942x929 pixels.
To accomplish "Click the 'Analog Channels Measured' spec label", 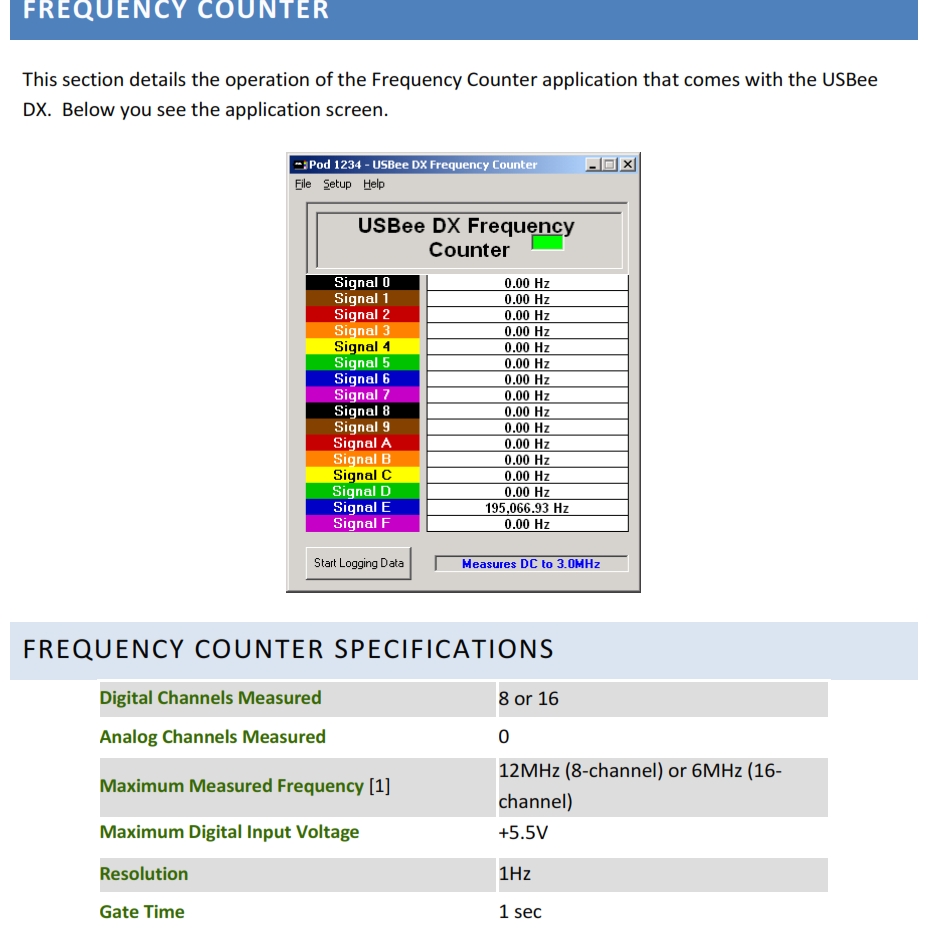I will [213, 737].
